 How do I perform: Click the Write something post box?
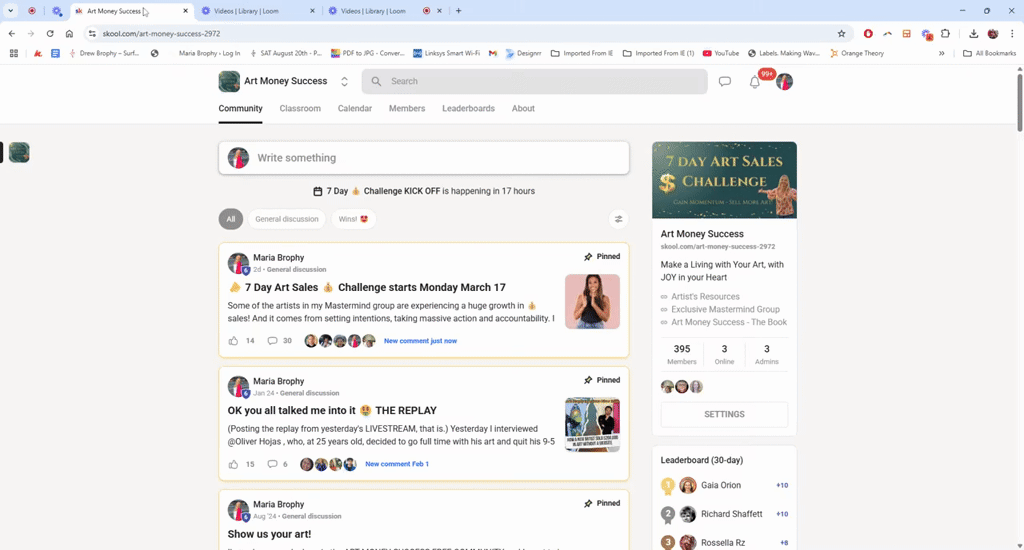point(424,158)
